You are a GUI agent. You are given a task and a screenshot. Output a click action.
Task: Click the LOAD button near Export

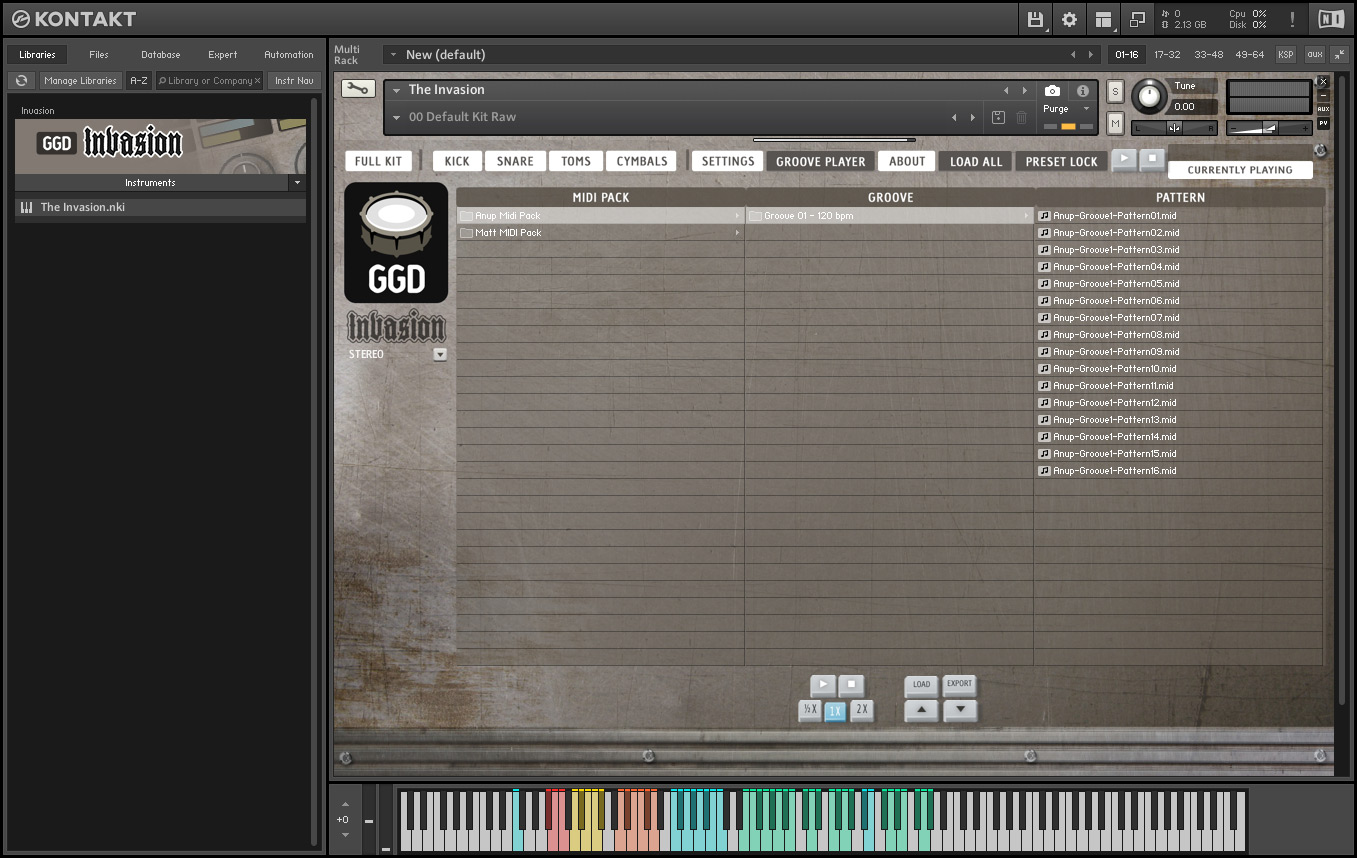[x=921, y=685]
